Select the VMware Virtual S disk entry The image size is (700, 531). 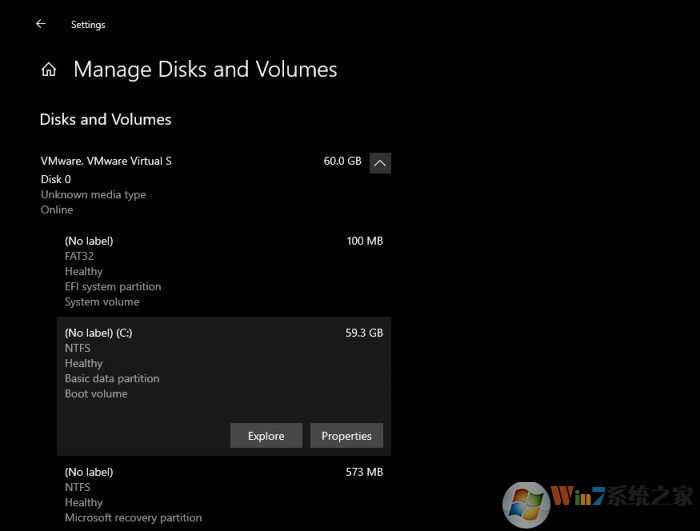[x=106, y=161]
